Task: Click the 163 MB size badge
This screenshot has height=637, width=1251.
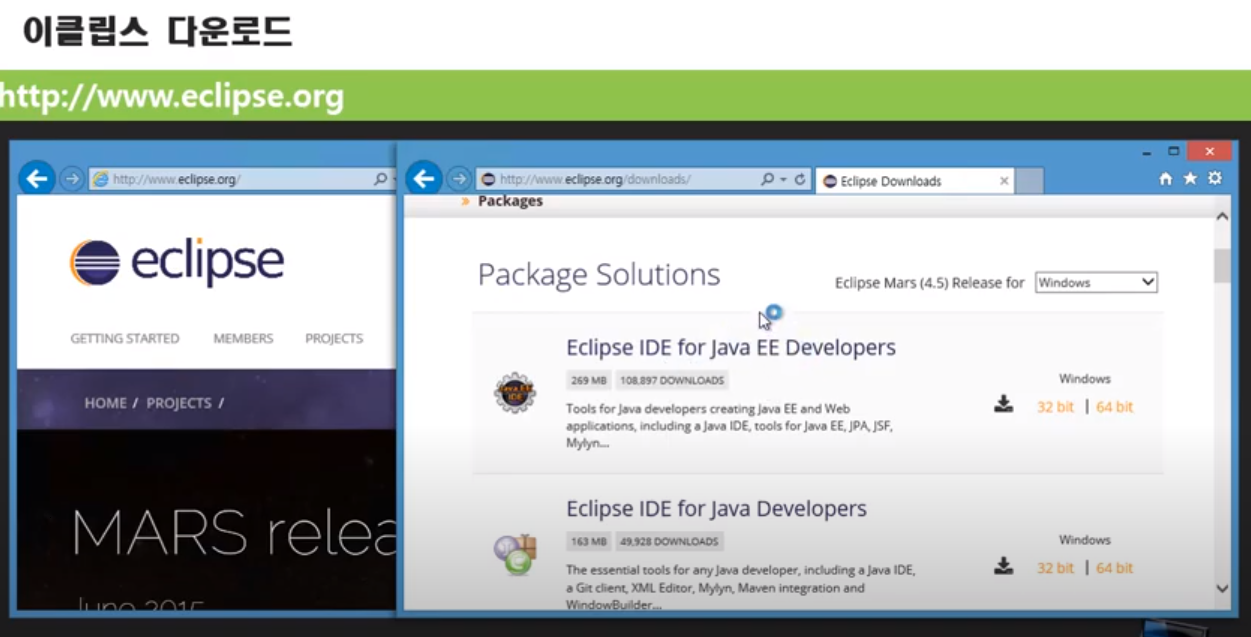Action: (589, 541)
